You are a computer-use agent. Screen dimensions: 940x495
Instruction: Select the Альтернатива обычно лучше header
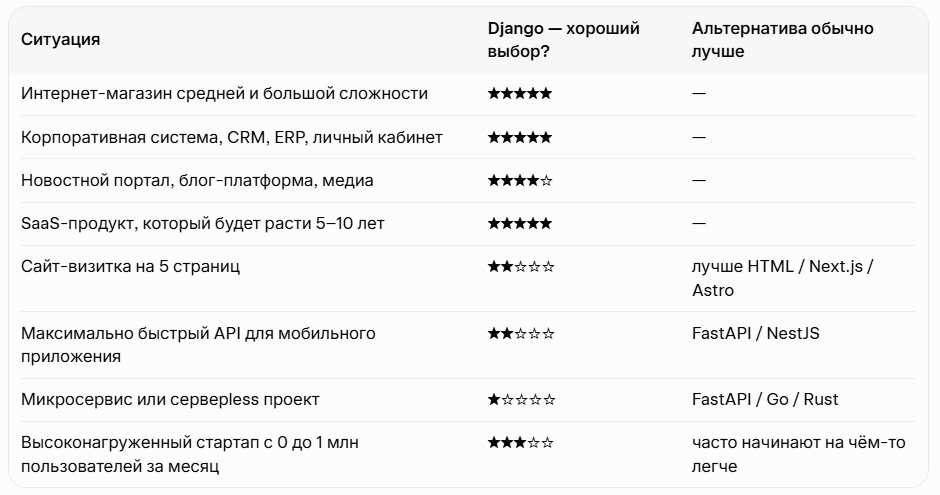click(x=782, y=40)
